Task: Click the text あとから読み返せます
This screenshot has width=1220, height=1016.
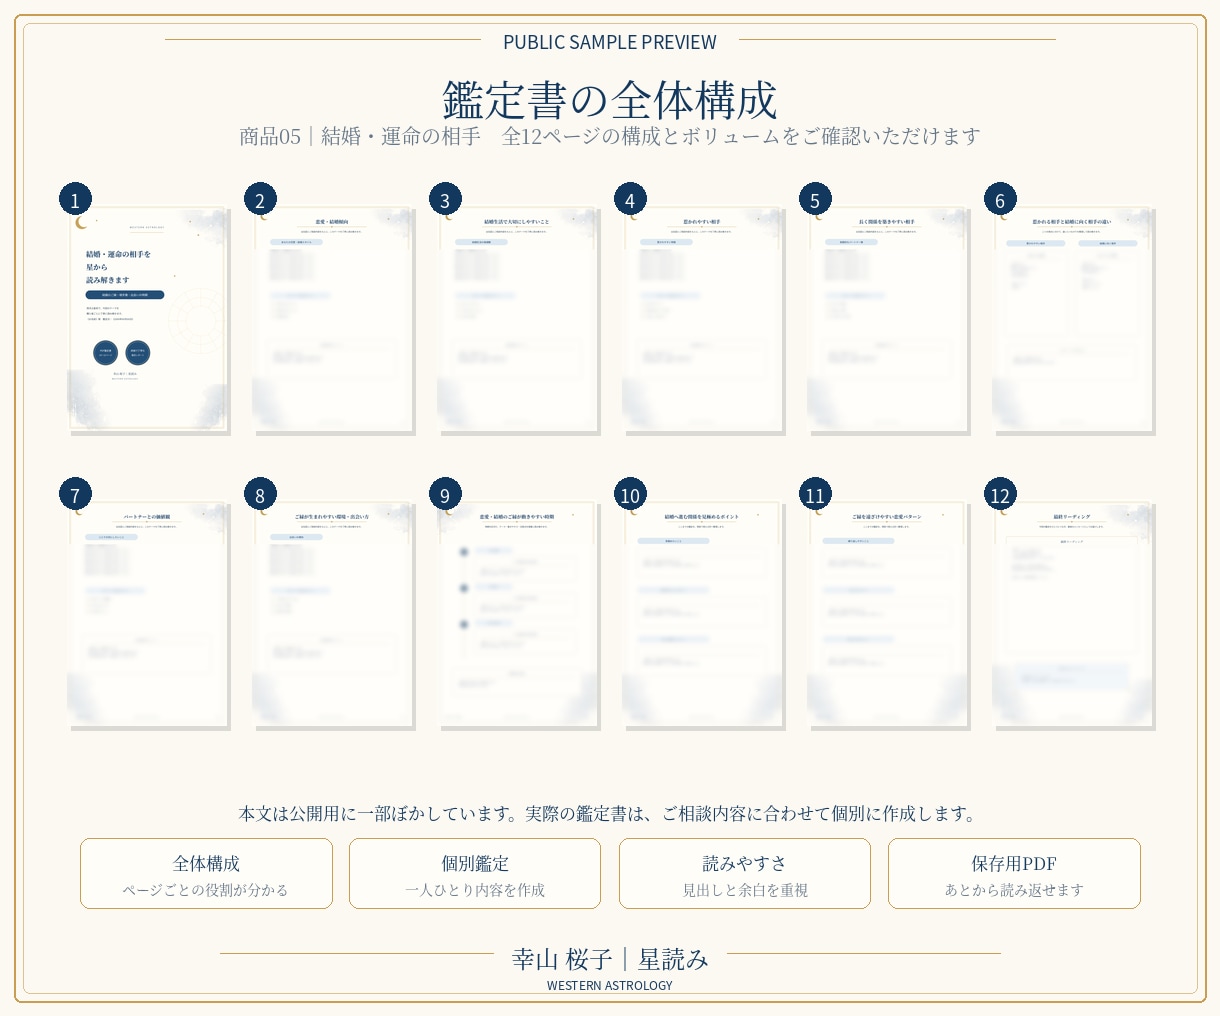Action: point(1014,890)
